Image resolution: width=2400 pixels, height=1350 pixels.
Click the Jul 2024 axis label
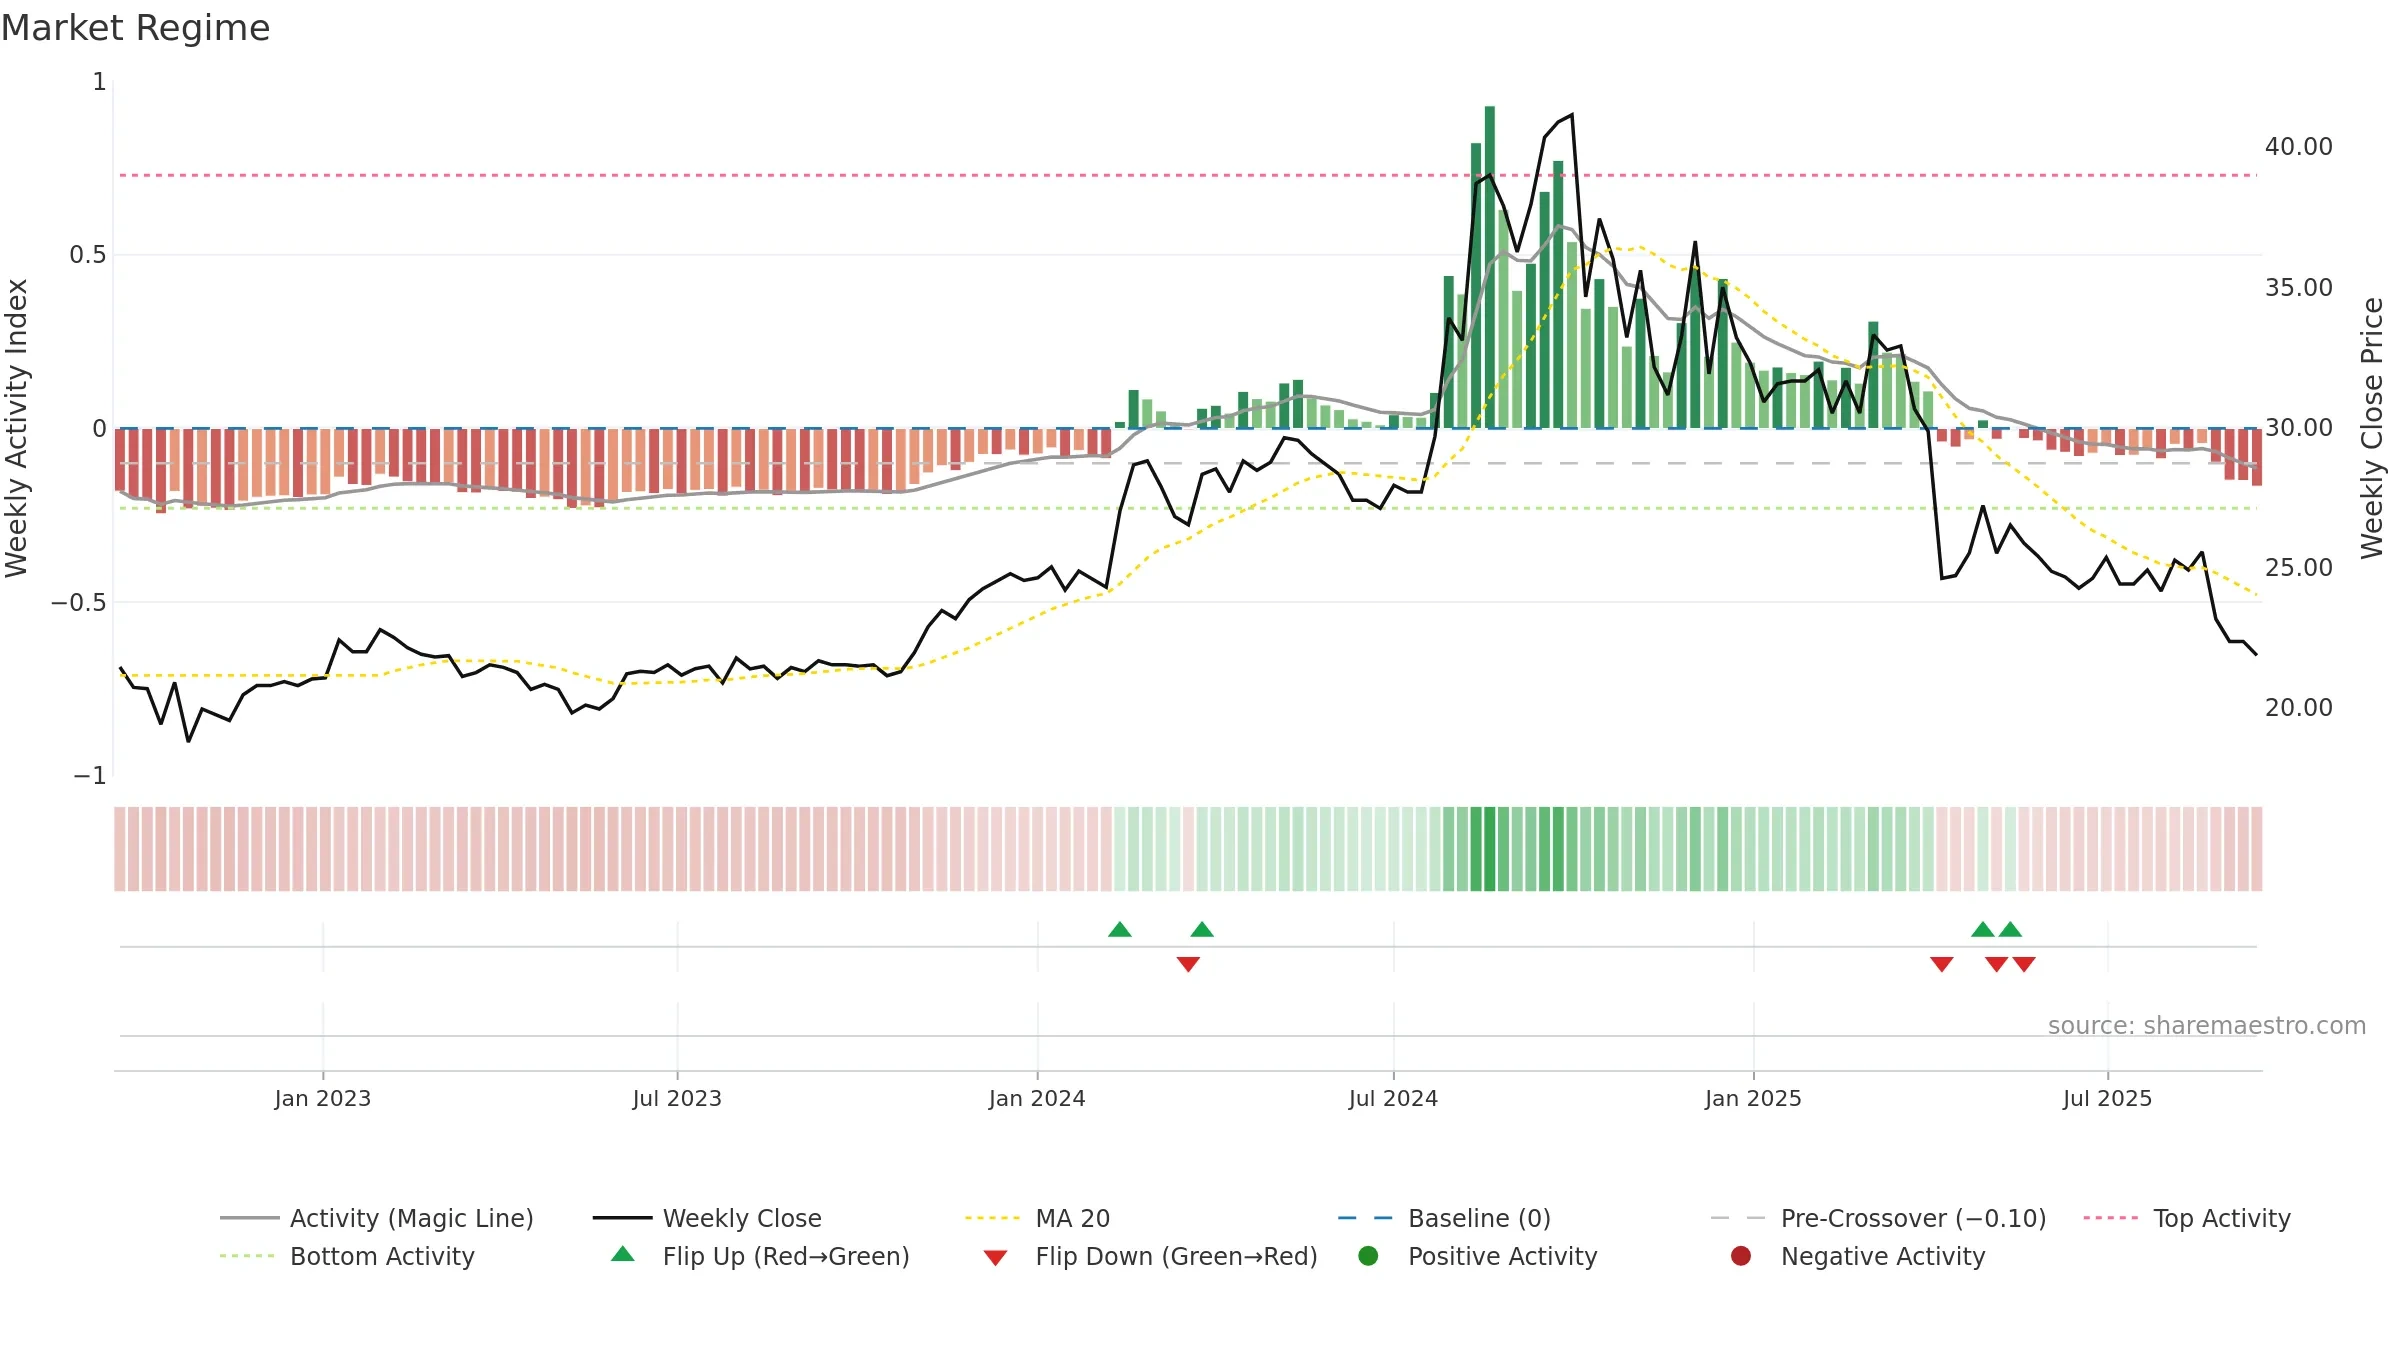pos(1393,1098)
